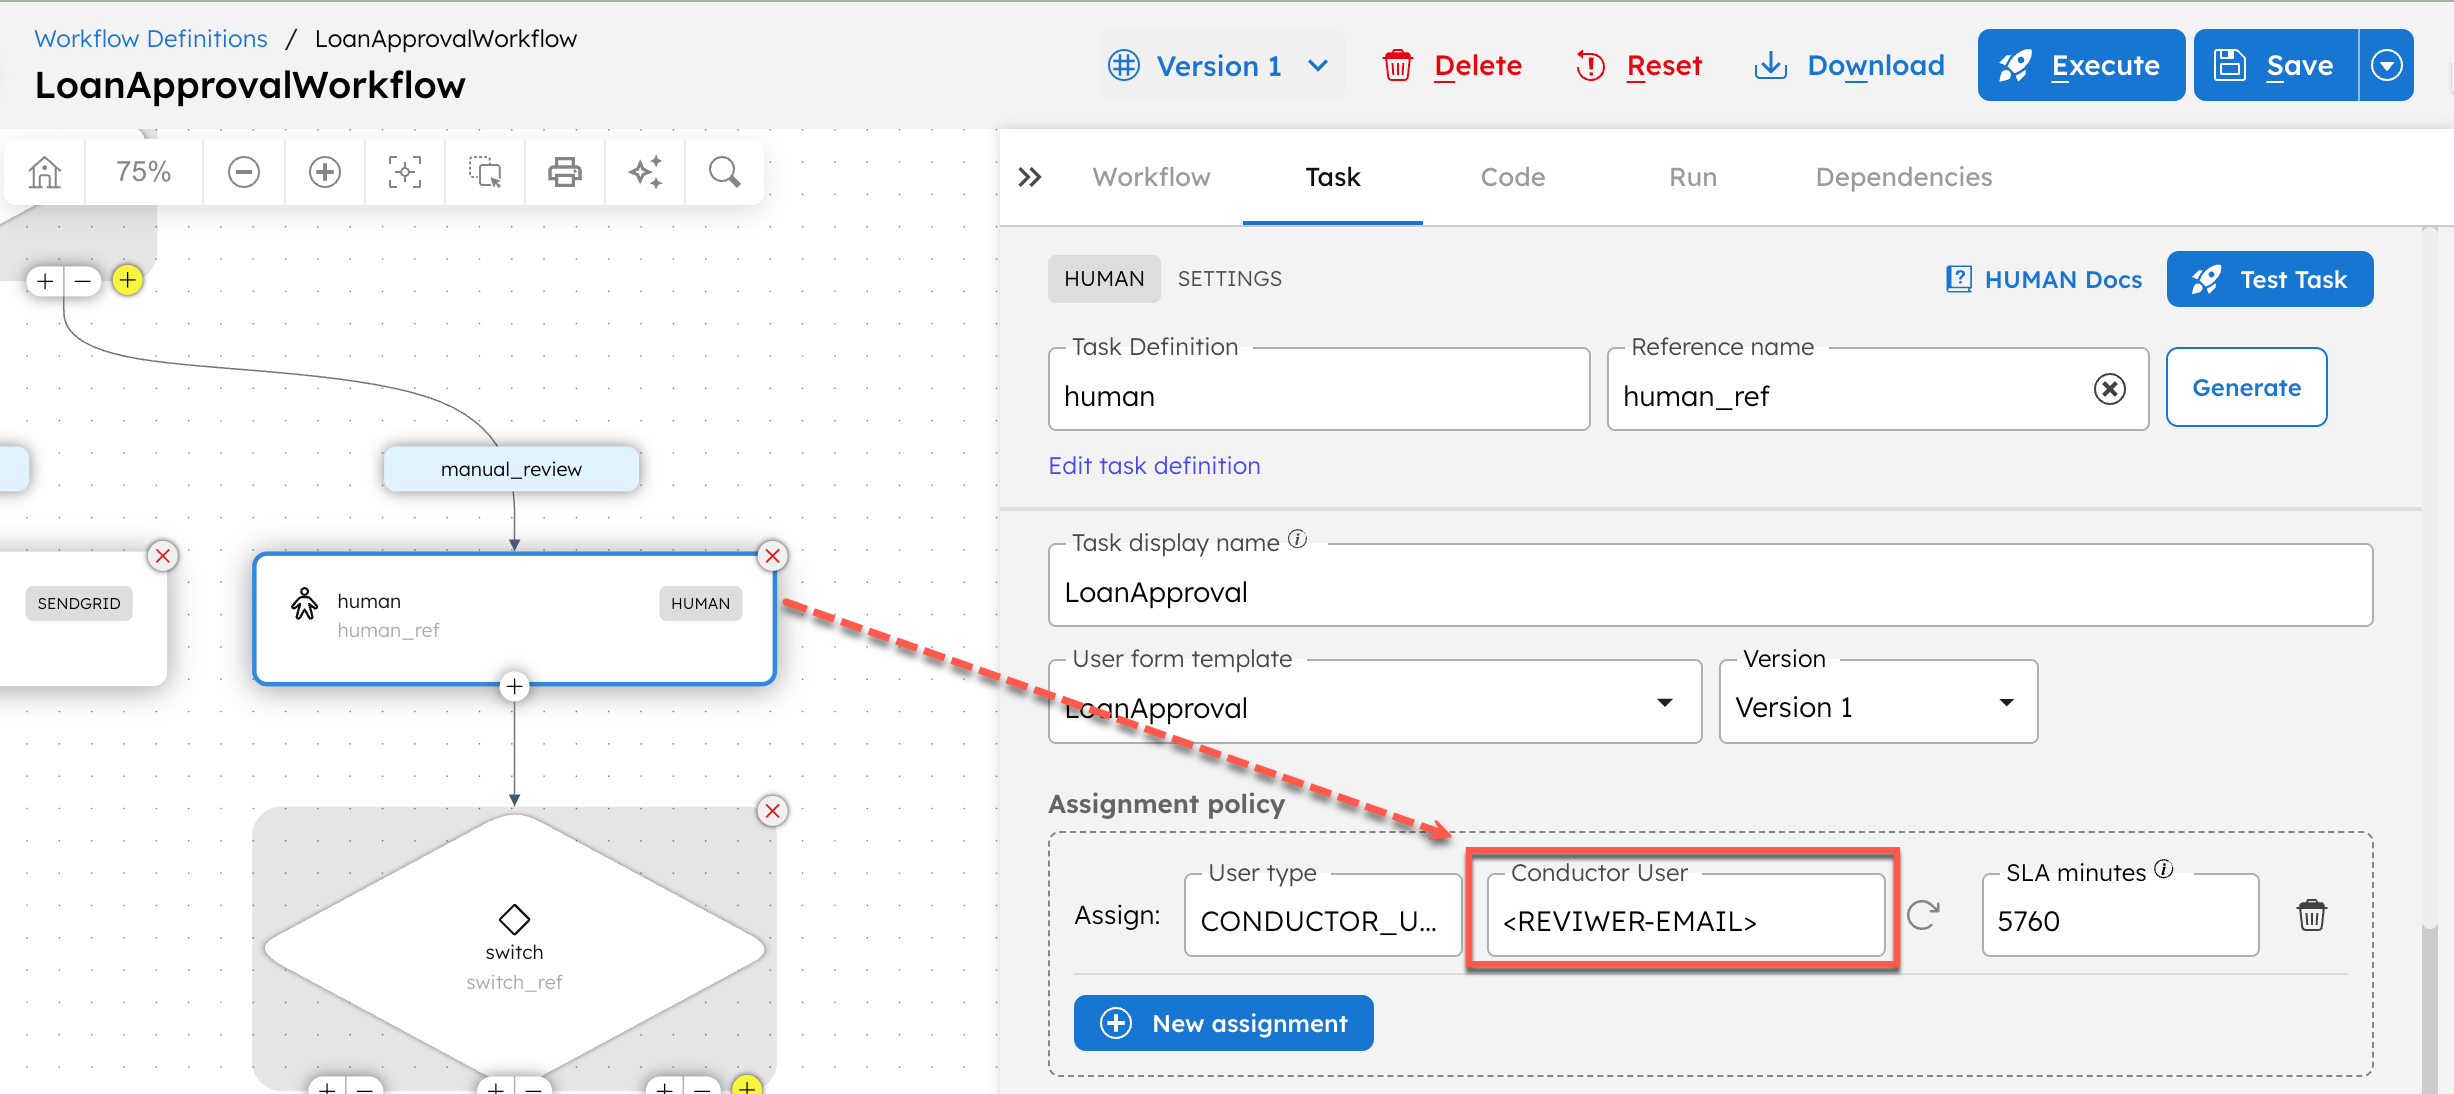The height and width of the screenshot is (1094, 2454).
Task: Click the SLA minutes field
Action: click(x=2120, y=915)
